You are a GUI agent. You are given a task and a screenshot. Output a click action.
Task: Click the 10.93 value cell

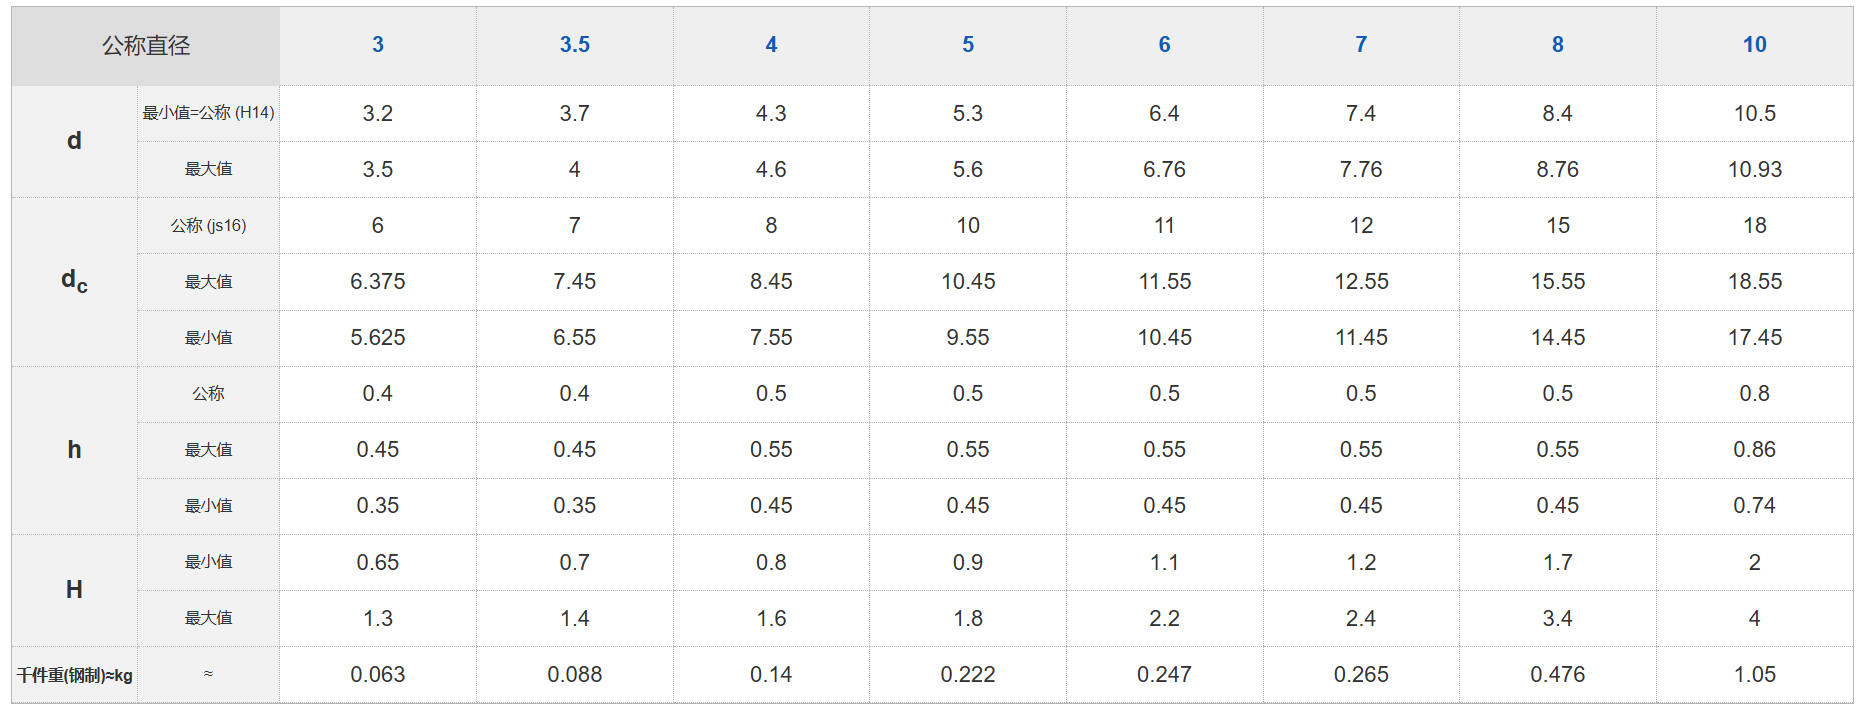pyautogui.click(x=1754, y=170)
